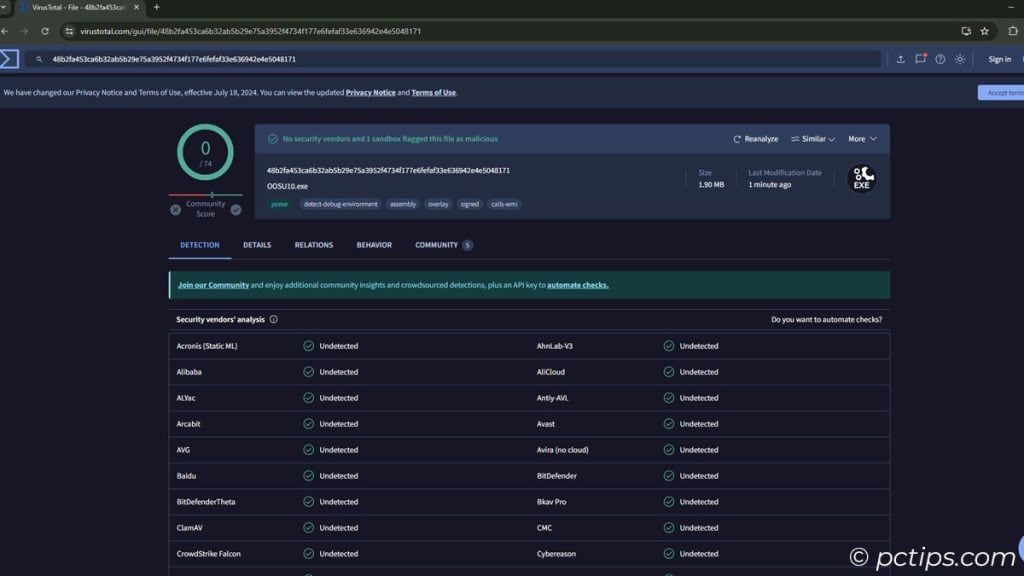This screenshot has width=1024, height=576.
Task: Open the More dropdown menu
Action: pos(862,139)
